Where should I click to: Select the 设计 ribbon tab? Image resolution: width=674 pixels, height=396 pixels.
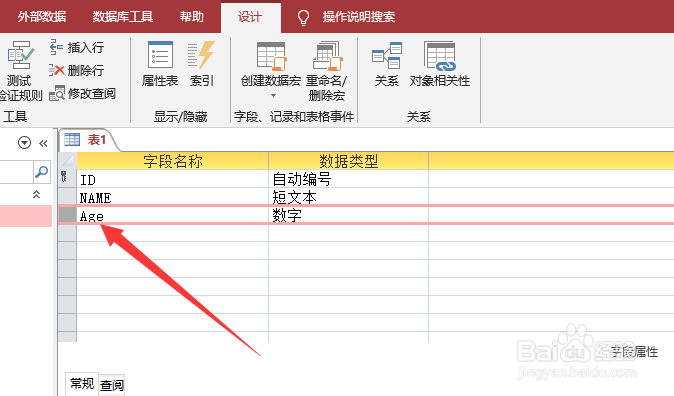click(x=251, y=17)
